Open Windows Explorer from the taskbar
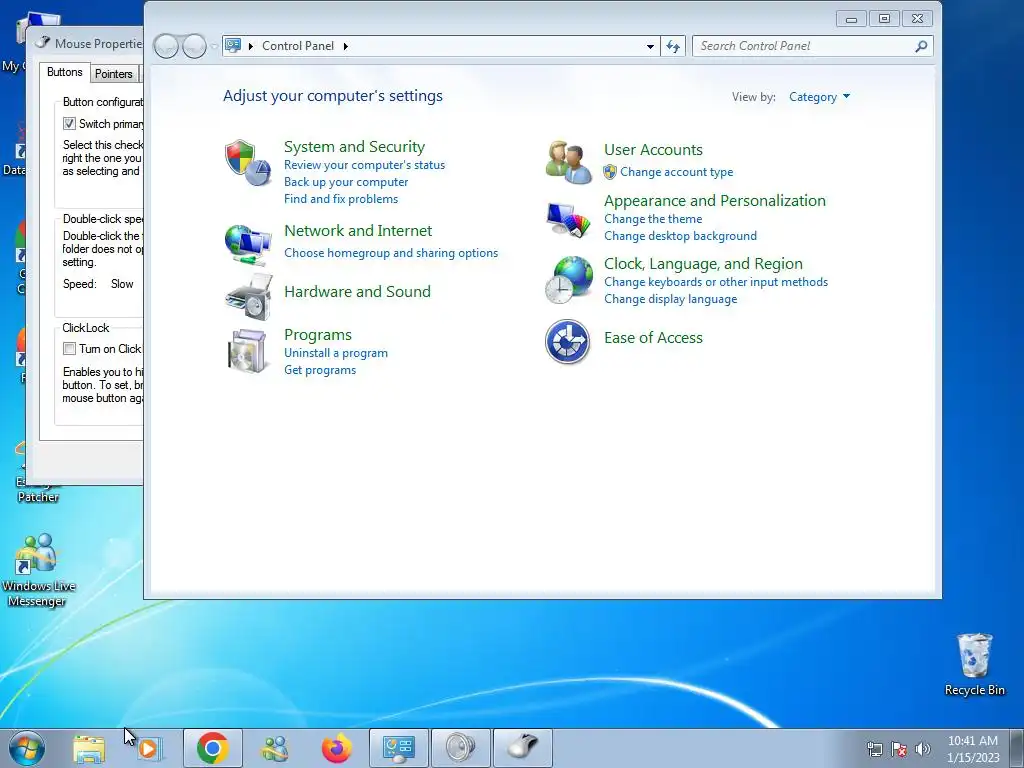This screenshot has height=768, width=1024. [89, 748]
